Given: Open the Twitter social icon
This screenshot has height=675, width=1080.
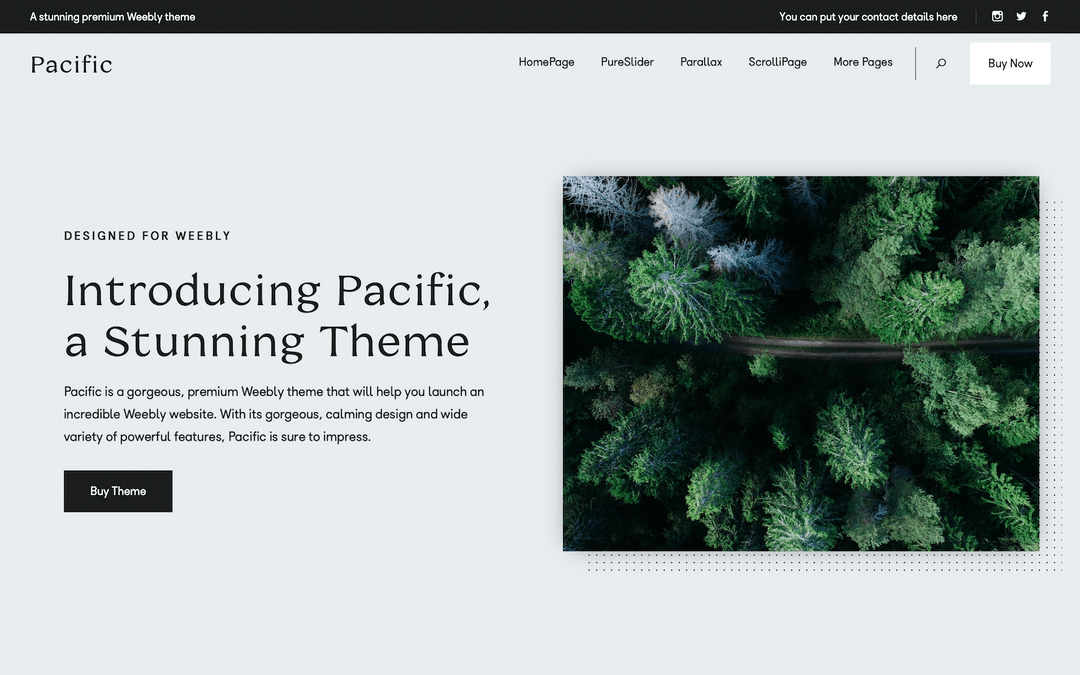Looking at the screenshot, I should 1021,16.
